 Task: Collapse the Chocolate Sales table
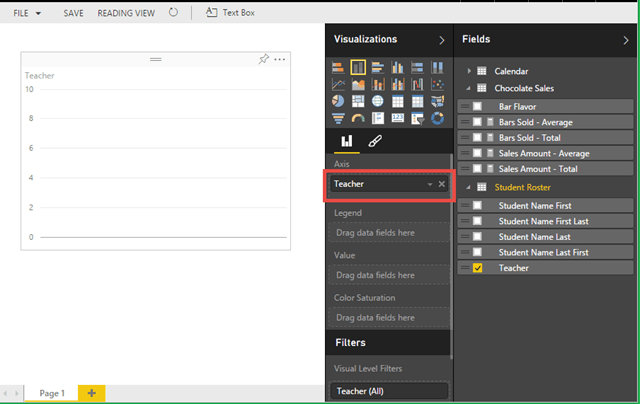click(469, 88)
